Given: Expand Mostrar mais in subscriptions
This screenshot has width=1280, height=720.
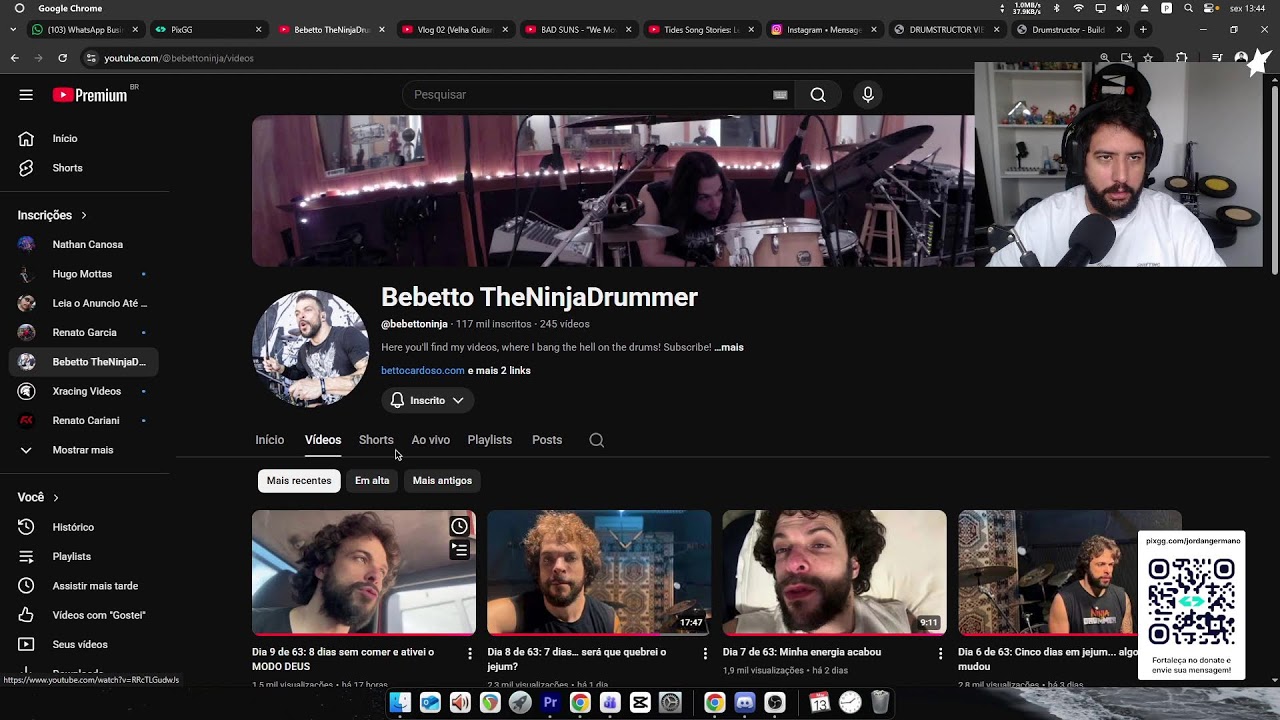Looking at the screenshot, I should (84, 450).
